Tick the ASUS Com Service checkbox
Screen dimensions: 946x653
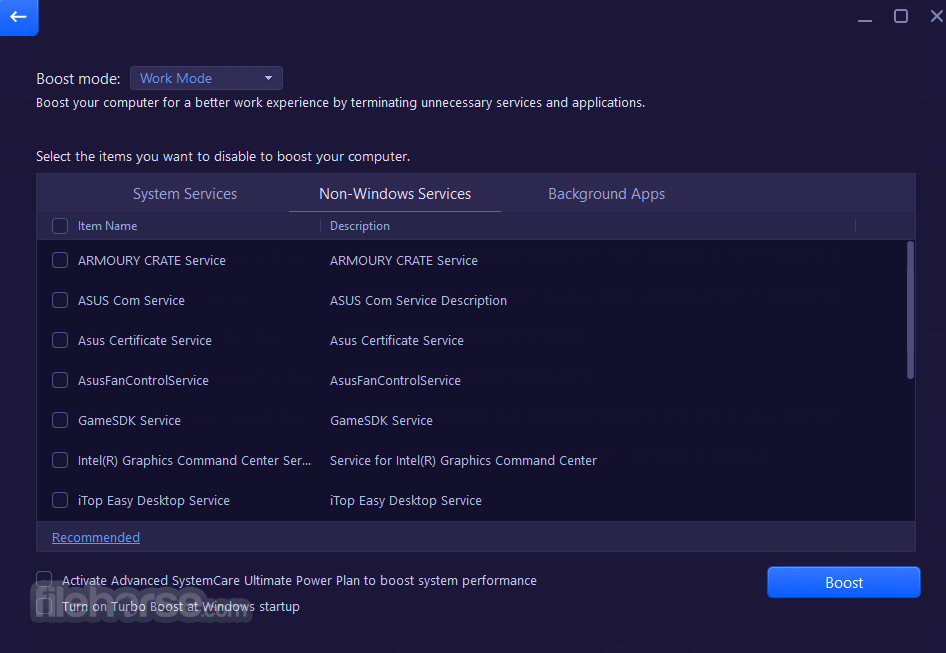(60, 300)
